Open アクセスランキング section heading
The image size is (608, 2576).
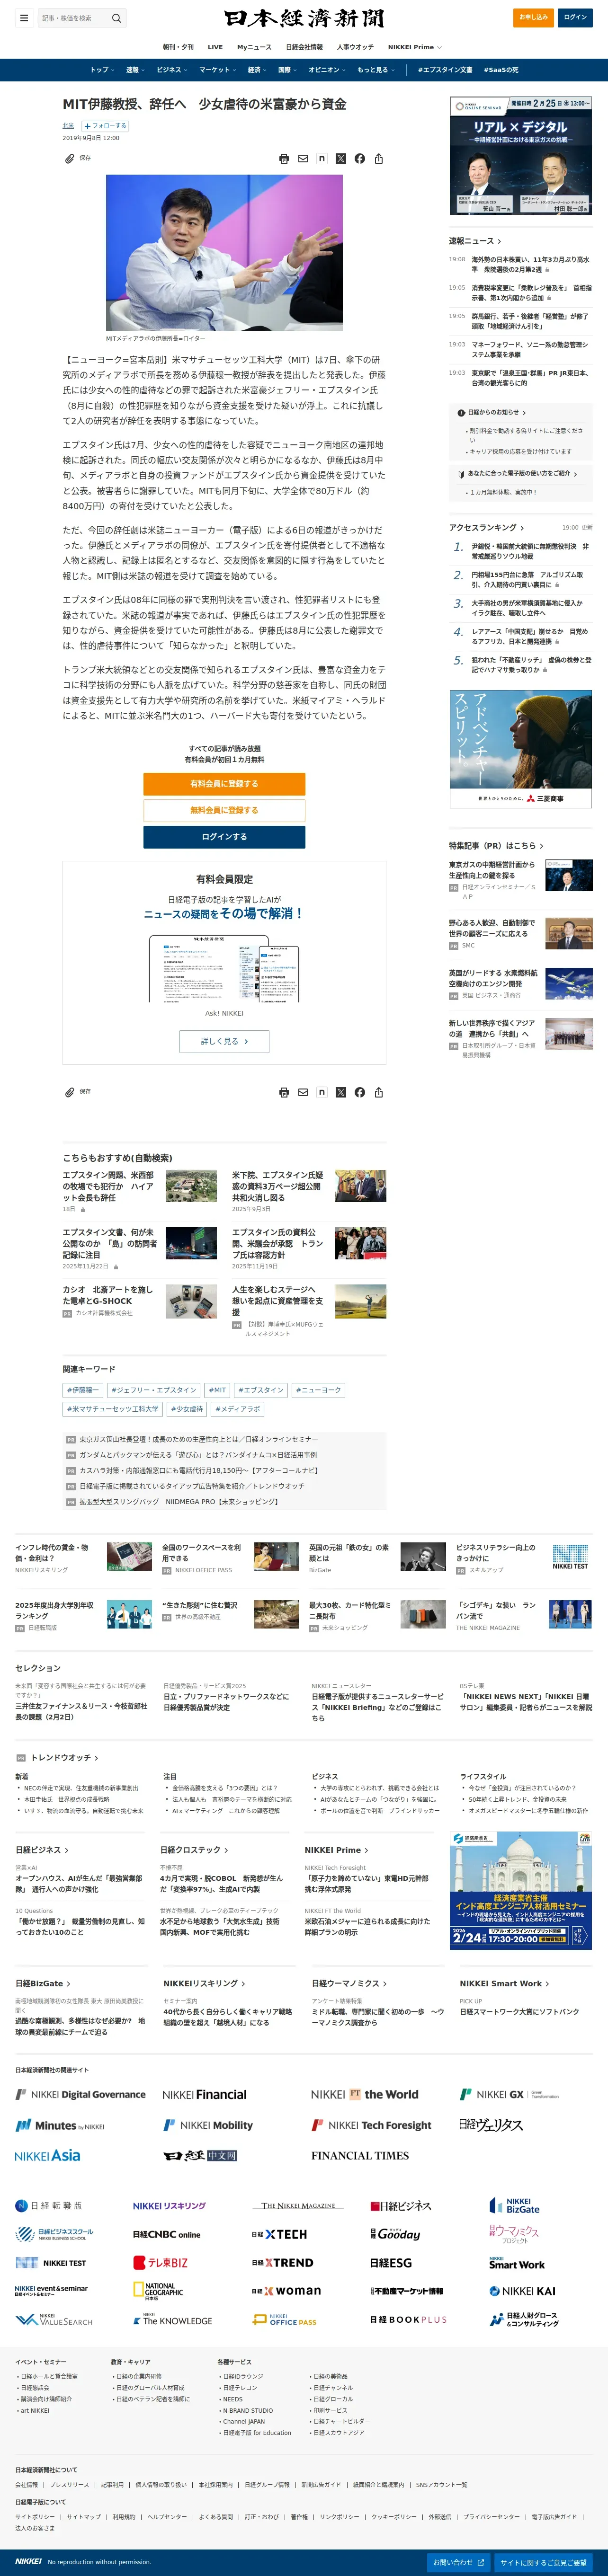pos(486,527)
